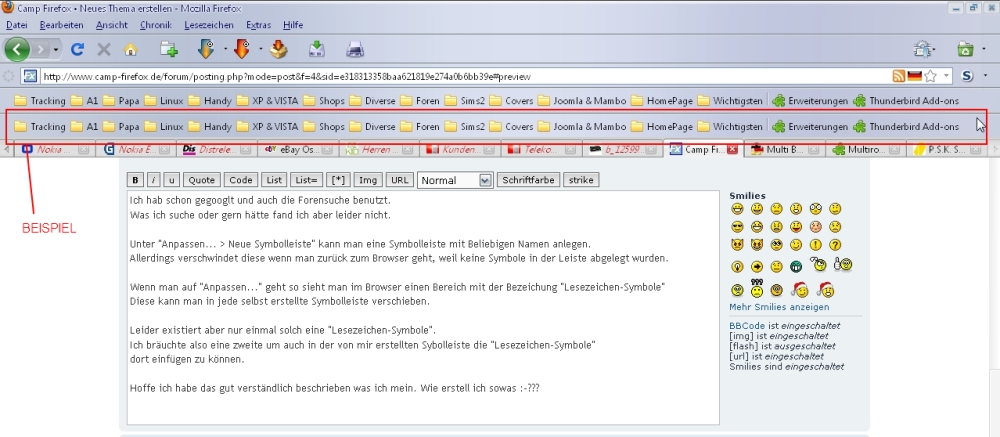Switch to the Distrele... tab
1000x437 pixels.
[217, 150]
